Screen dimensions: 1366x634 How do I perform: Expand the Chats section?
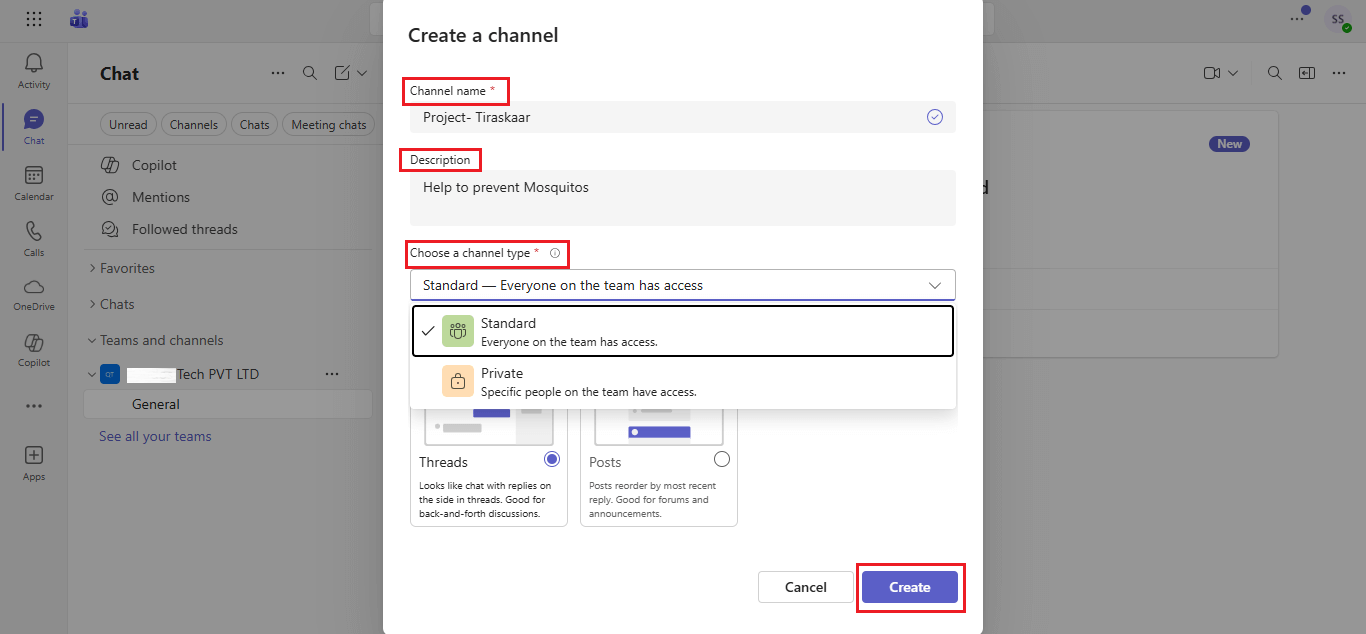(x=117, y=304)
